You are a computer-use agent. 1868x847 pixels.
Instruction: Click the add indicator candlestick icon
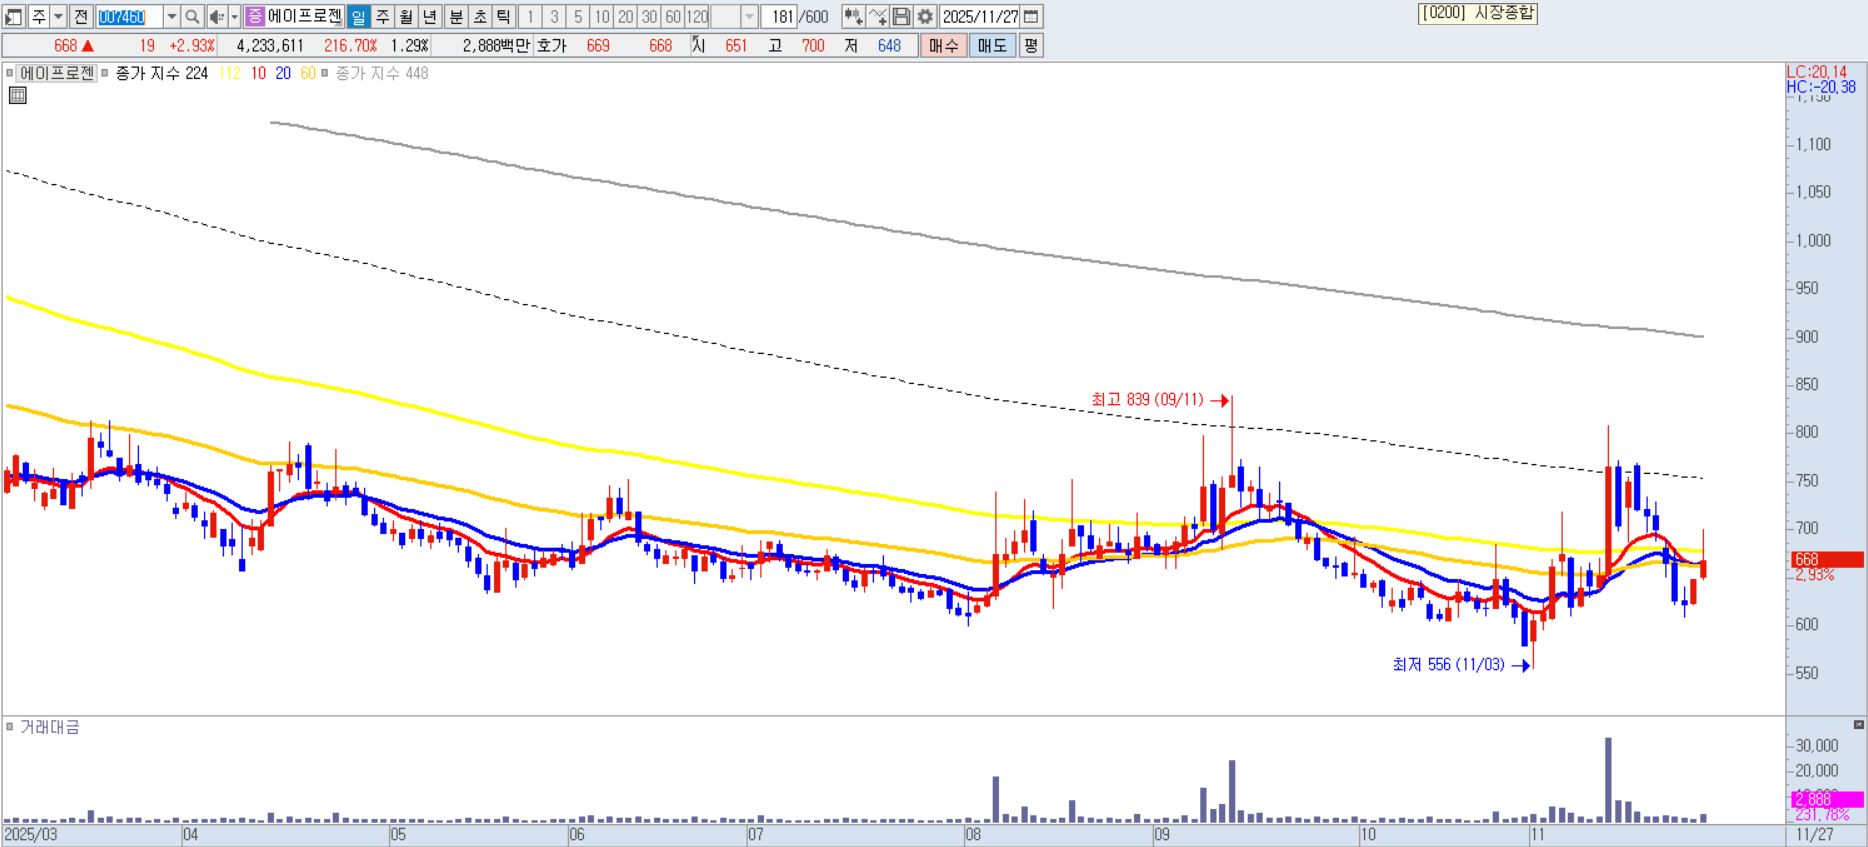point(853,17)
